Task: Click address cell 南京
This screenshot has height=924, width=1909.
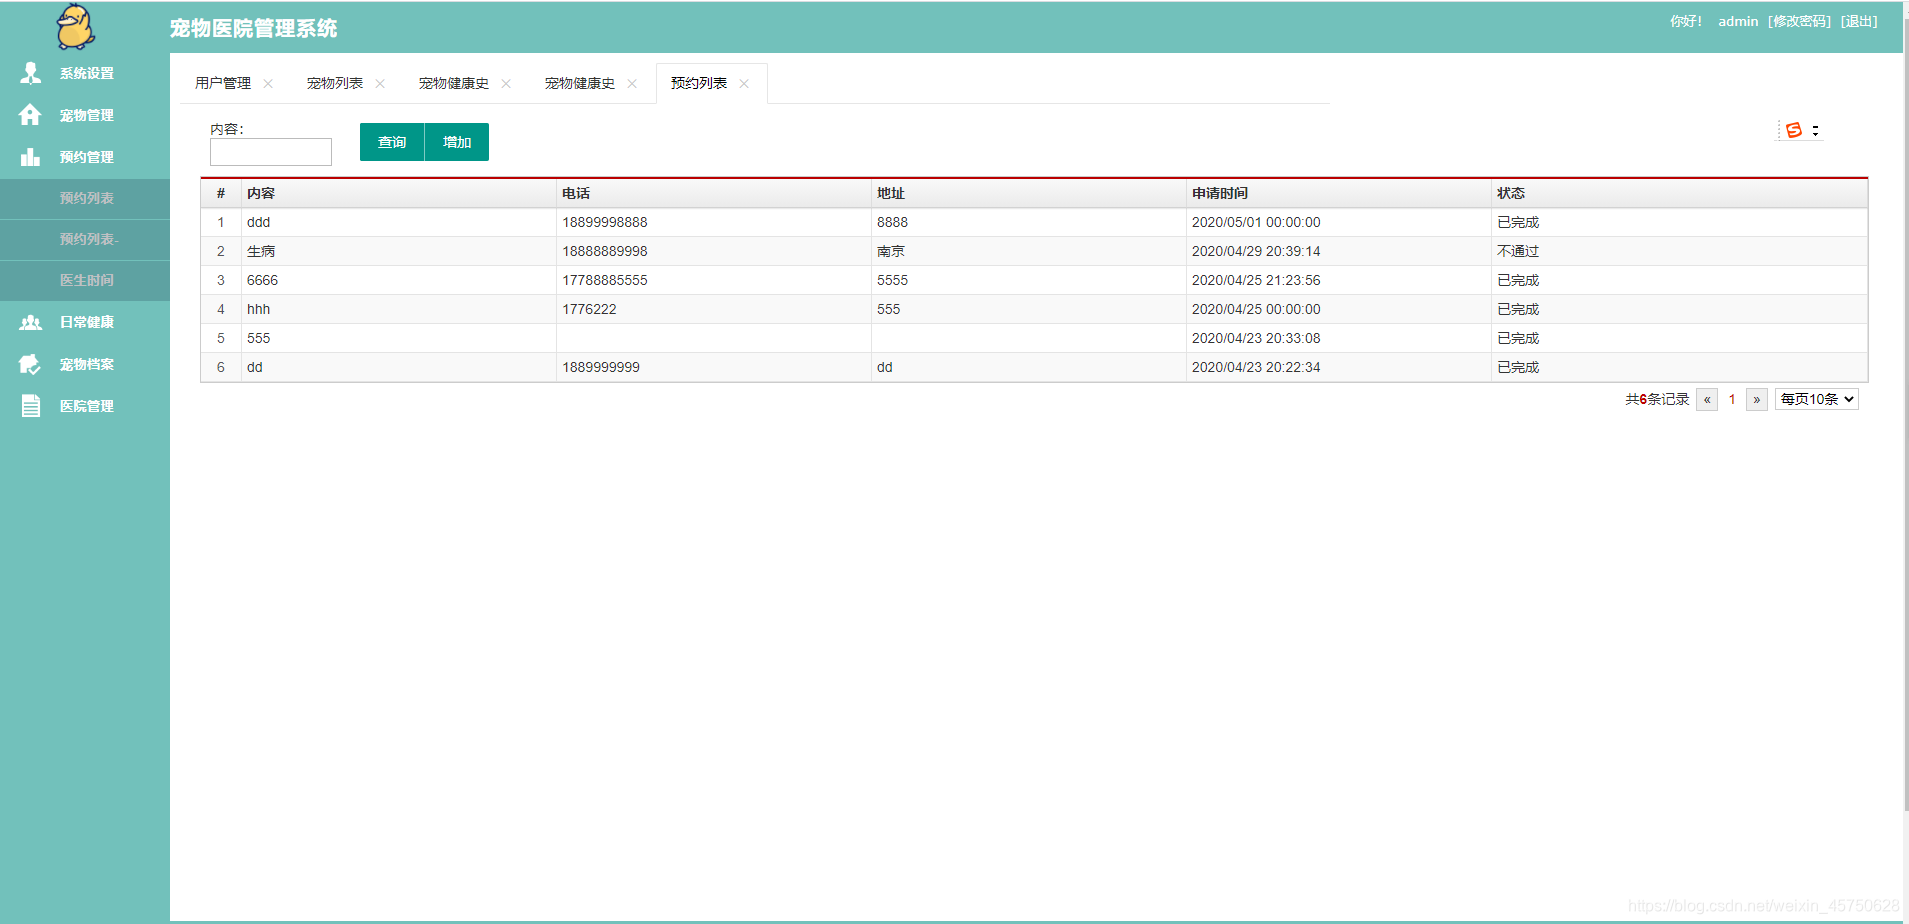Action: (1029, 251)
